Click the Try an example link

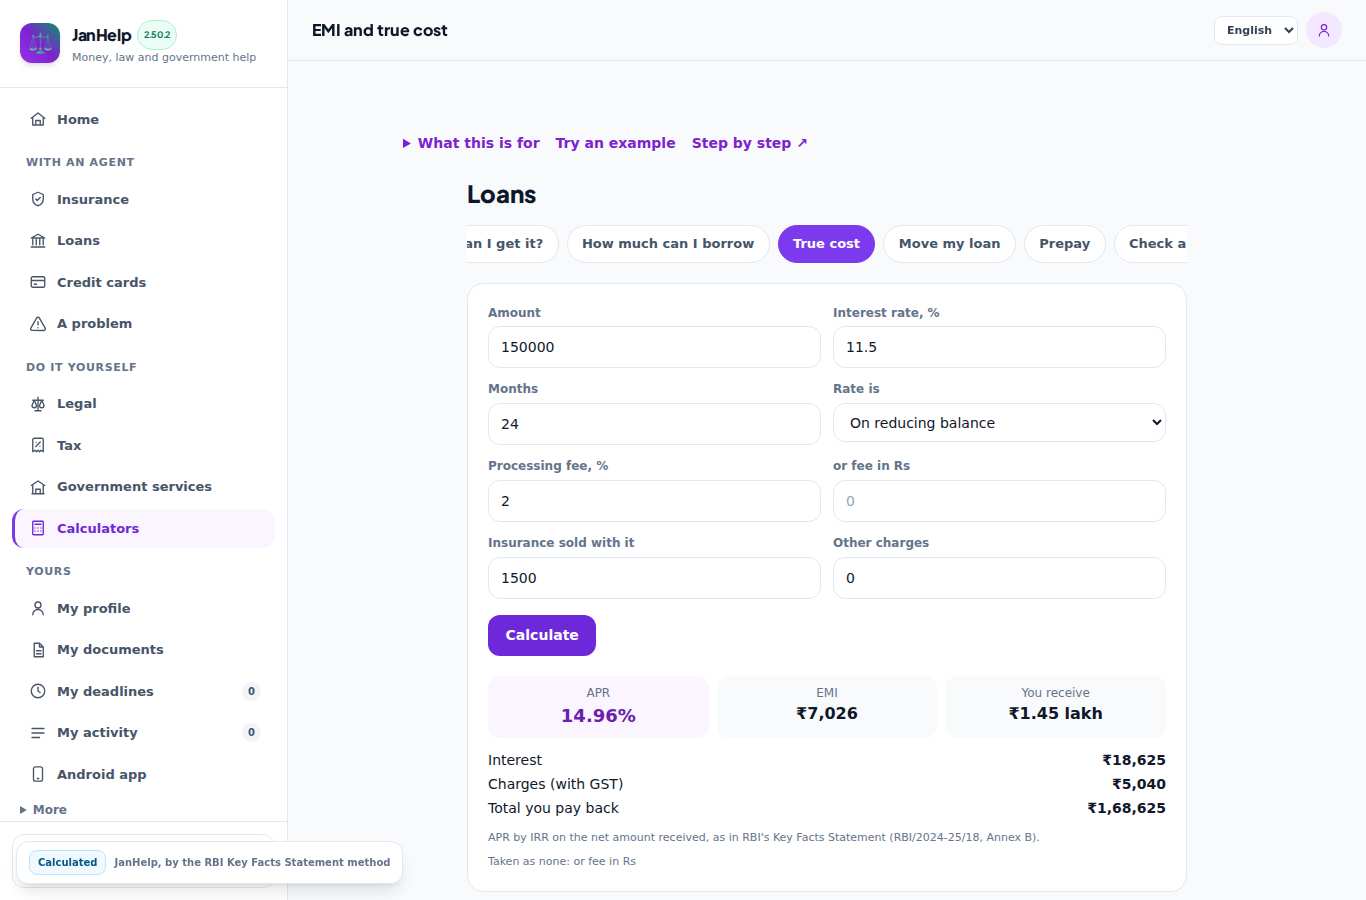pyautogui.click(x=616, y=143)
